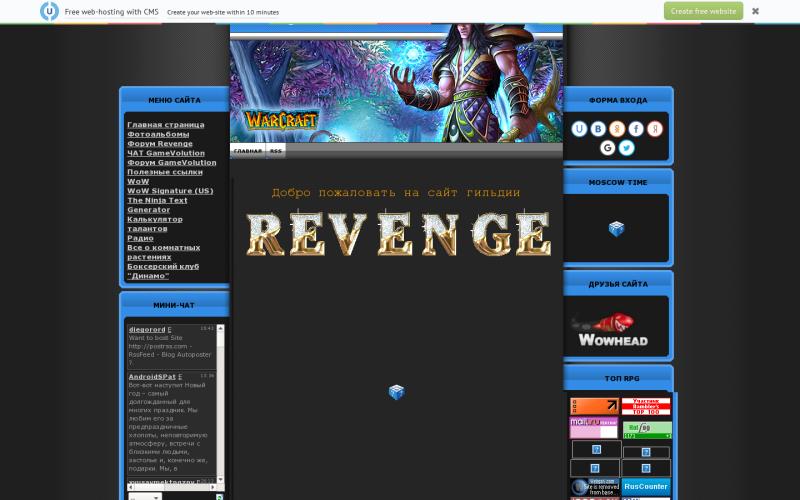Click the Warcraft logo in header
This screenshot has height=500, width=800.
(282, 120)
